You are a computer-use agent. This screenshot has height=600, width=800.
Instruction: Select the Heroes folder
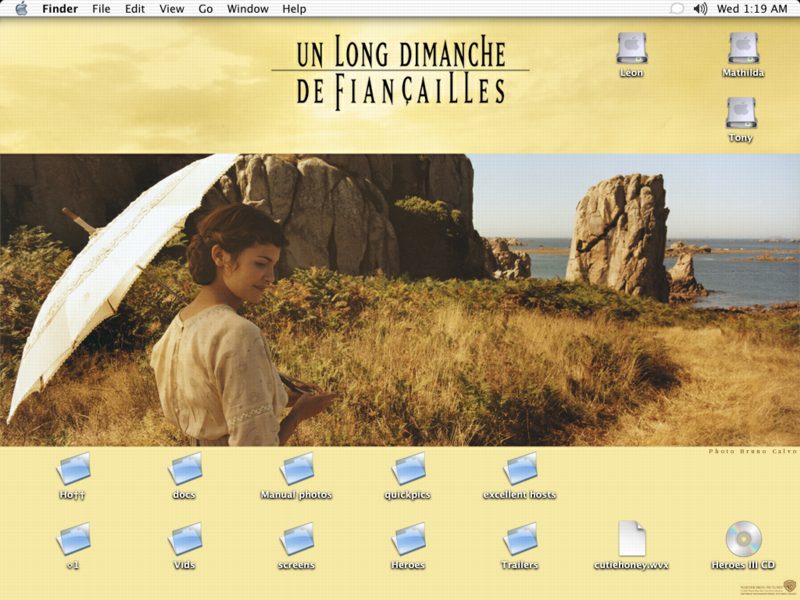tap(408, 538)
